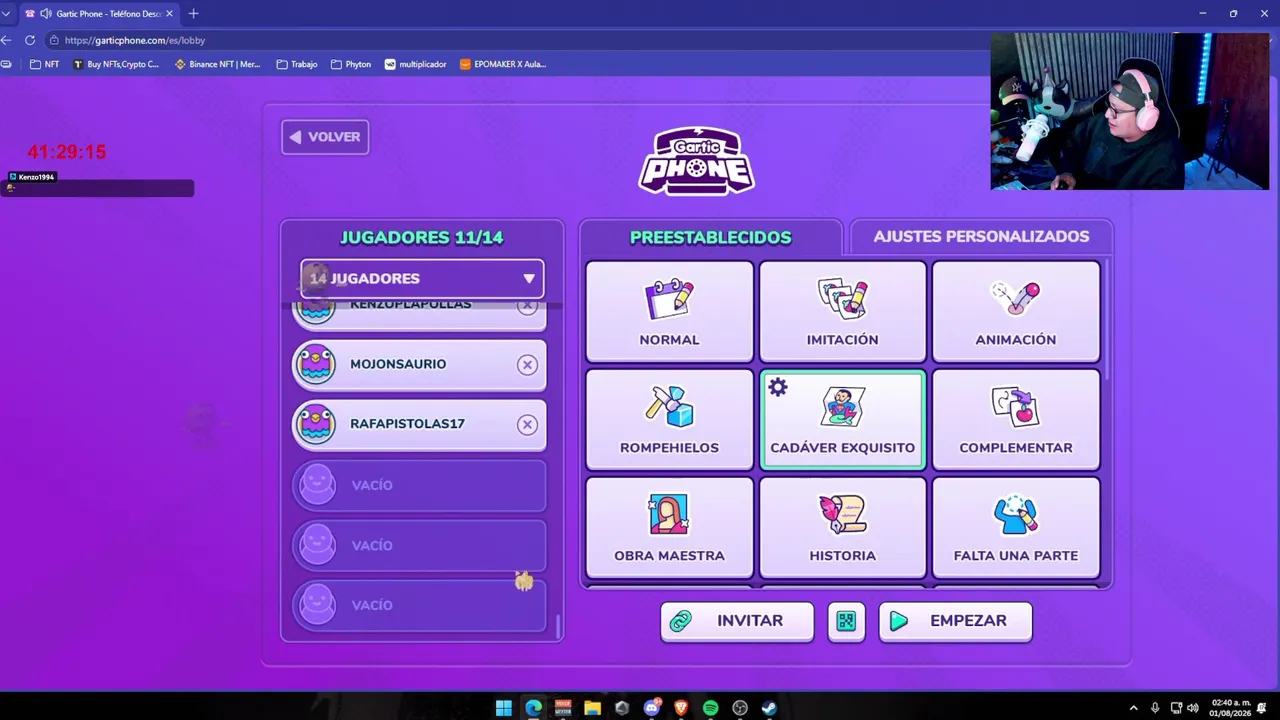Open Brave browser from the taskbar
Viewport: 1280px width, 720px height.
tap(681, 708)
